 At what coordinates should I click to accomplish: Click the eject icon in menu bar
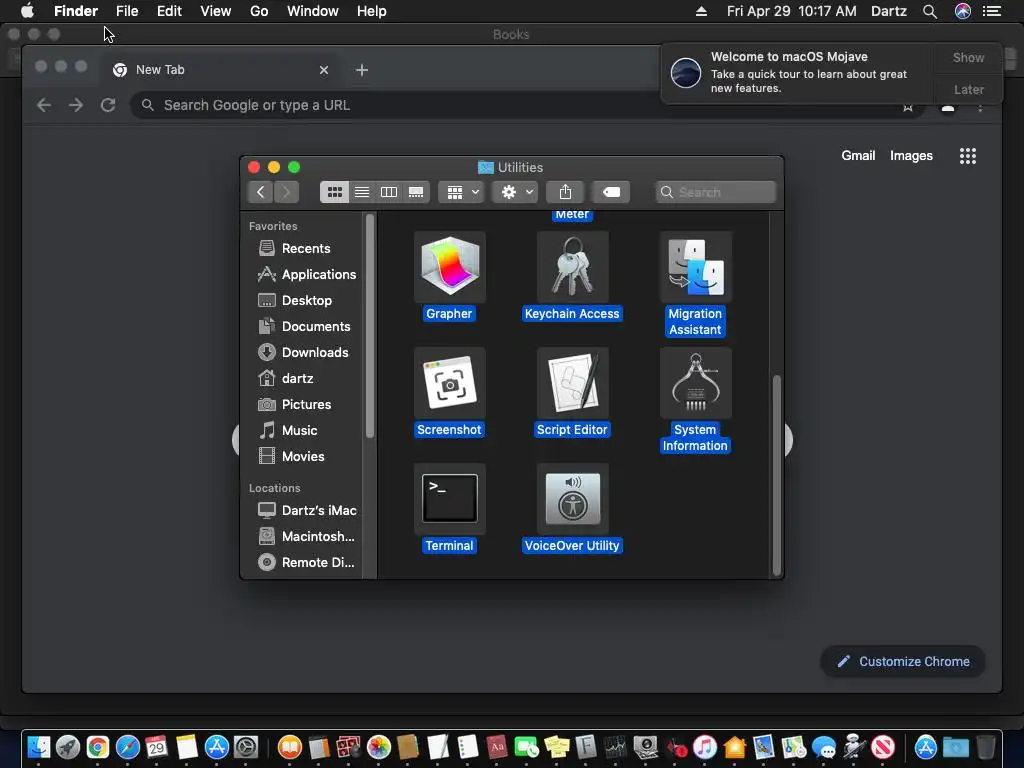pyautogui.click(x=701, y=11)
